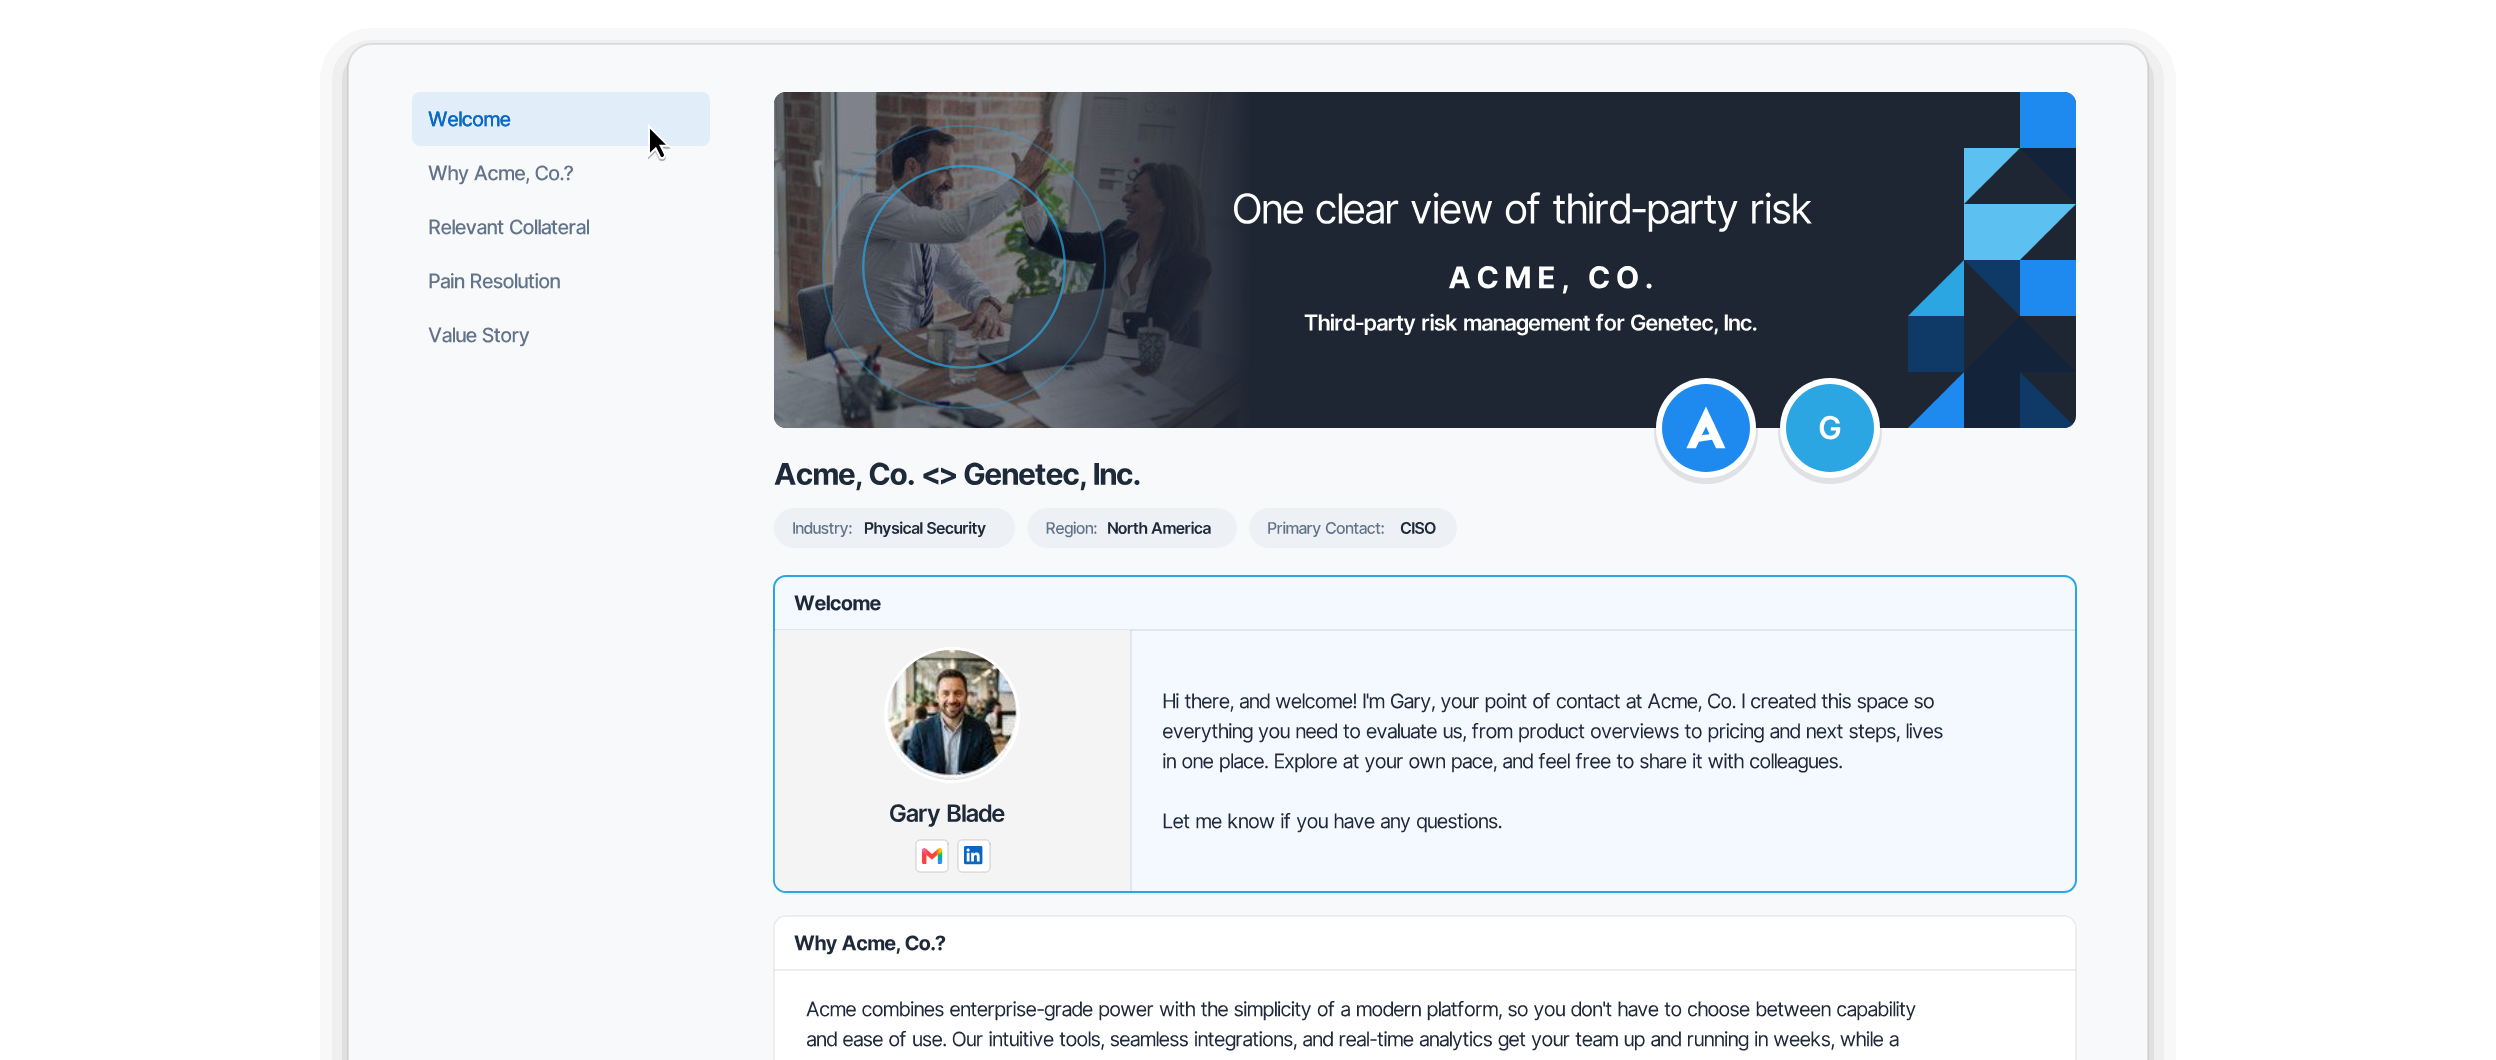Image resolution: width=2496 pixels, height=1060 pixels.
Task: Click 'Let me know if you have any questions.'
Action: tap(1332, 821)
